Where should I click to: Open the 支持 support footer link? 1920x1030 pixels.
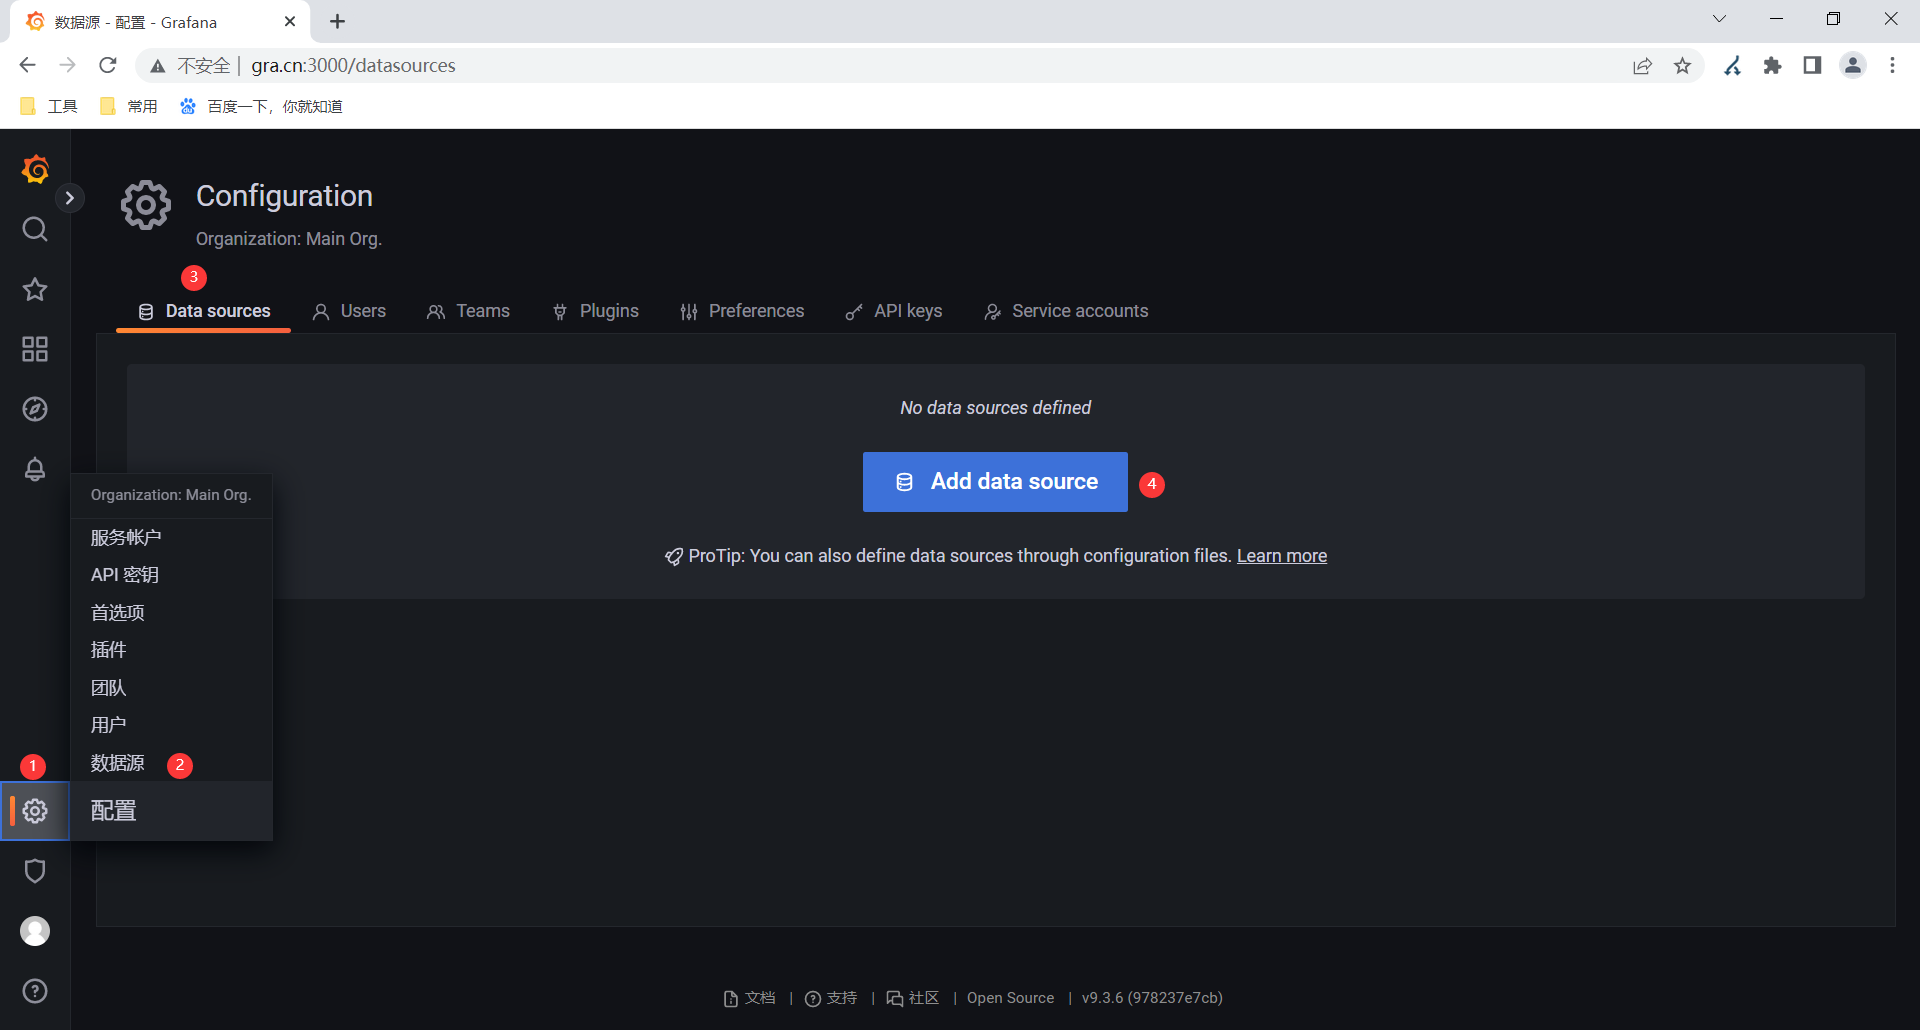coord(831,998)
